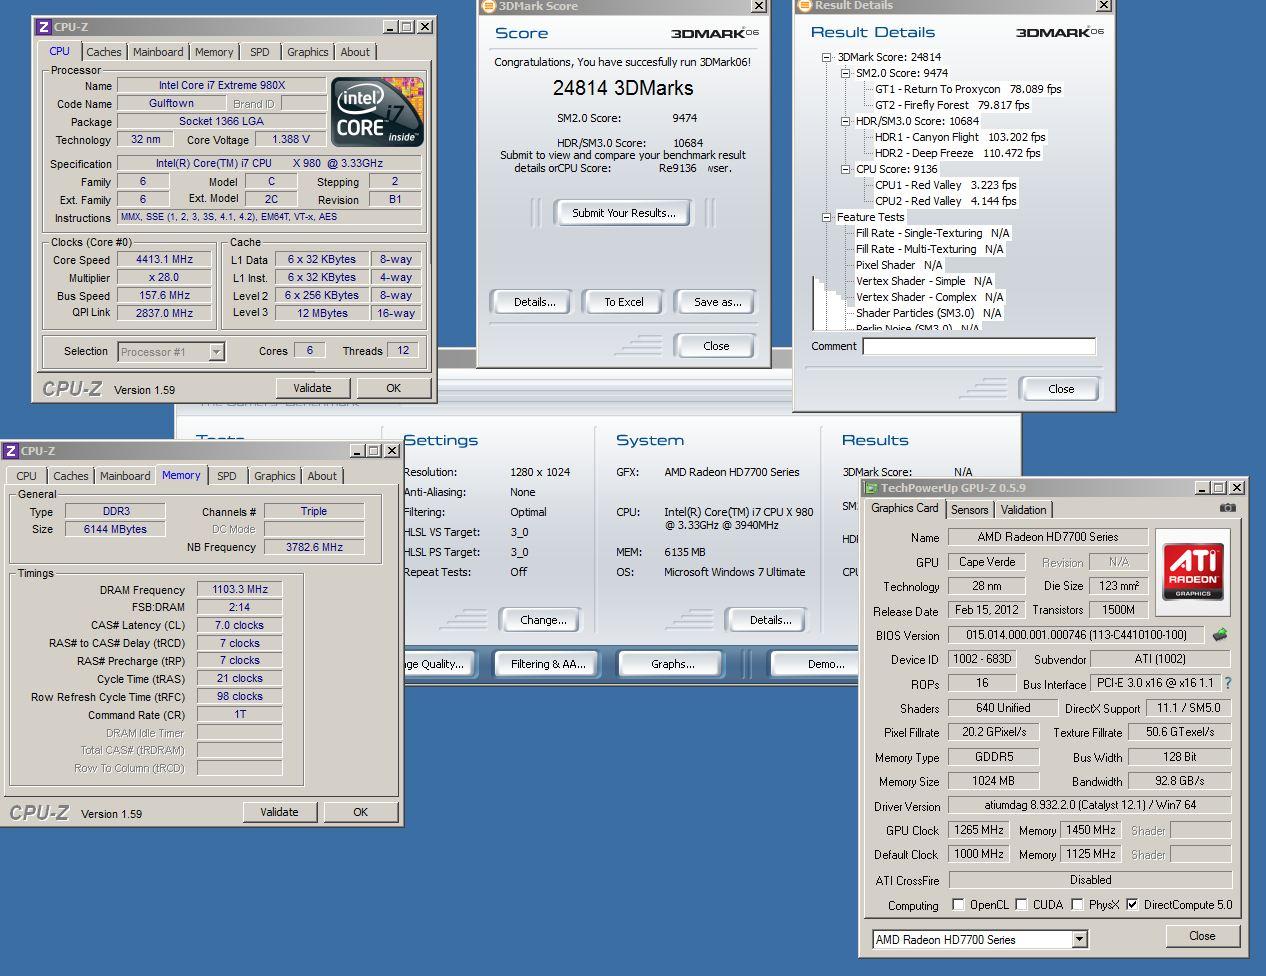Viewport: 1266px width, 976px height.
Task: Switch to Mainboard tab in top CPU-Z window
Action: click(158, 52)
